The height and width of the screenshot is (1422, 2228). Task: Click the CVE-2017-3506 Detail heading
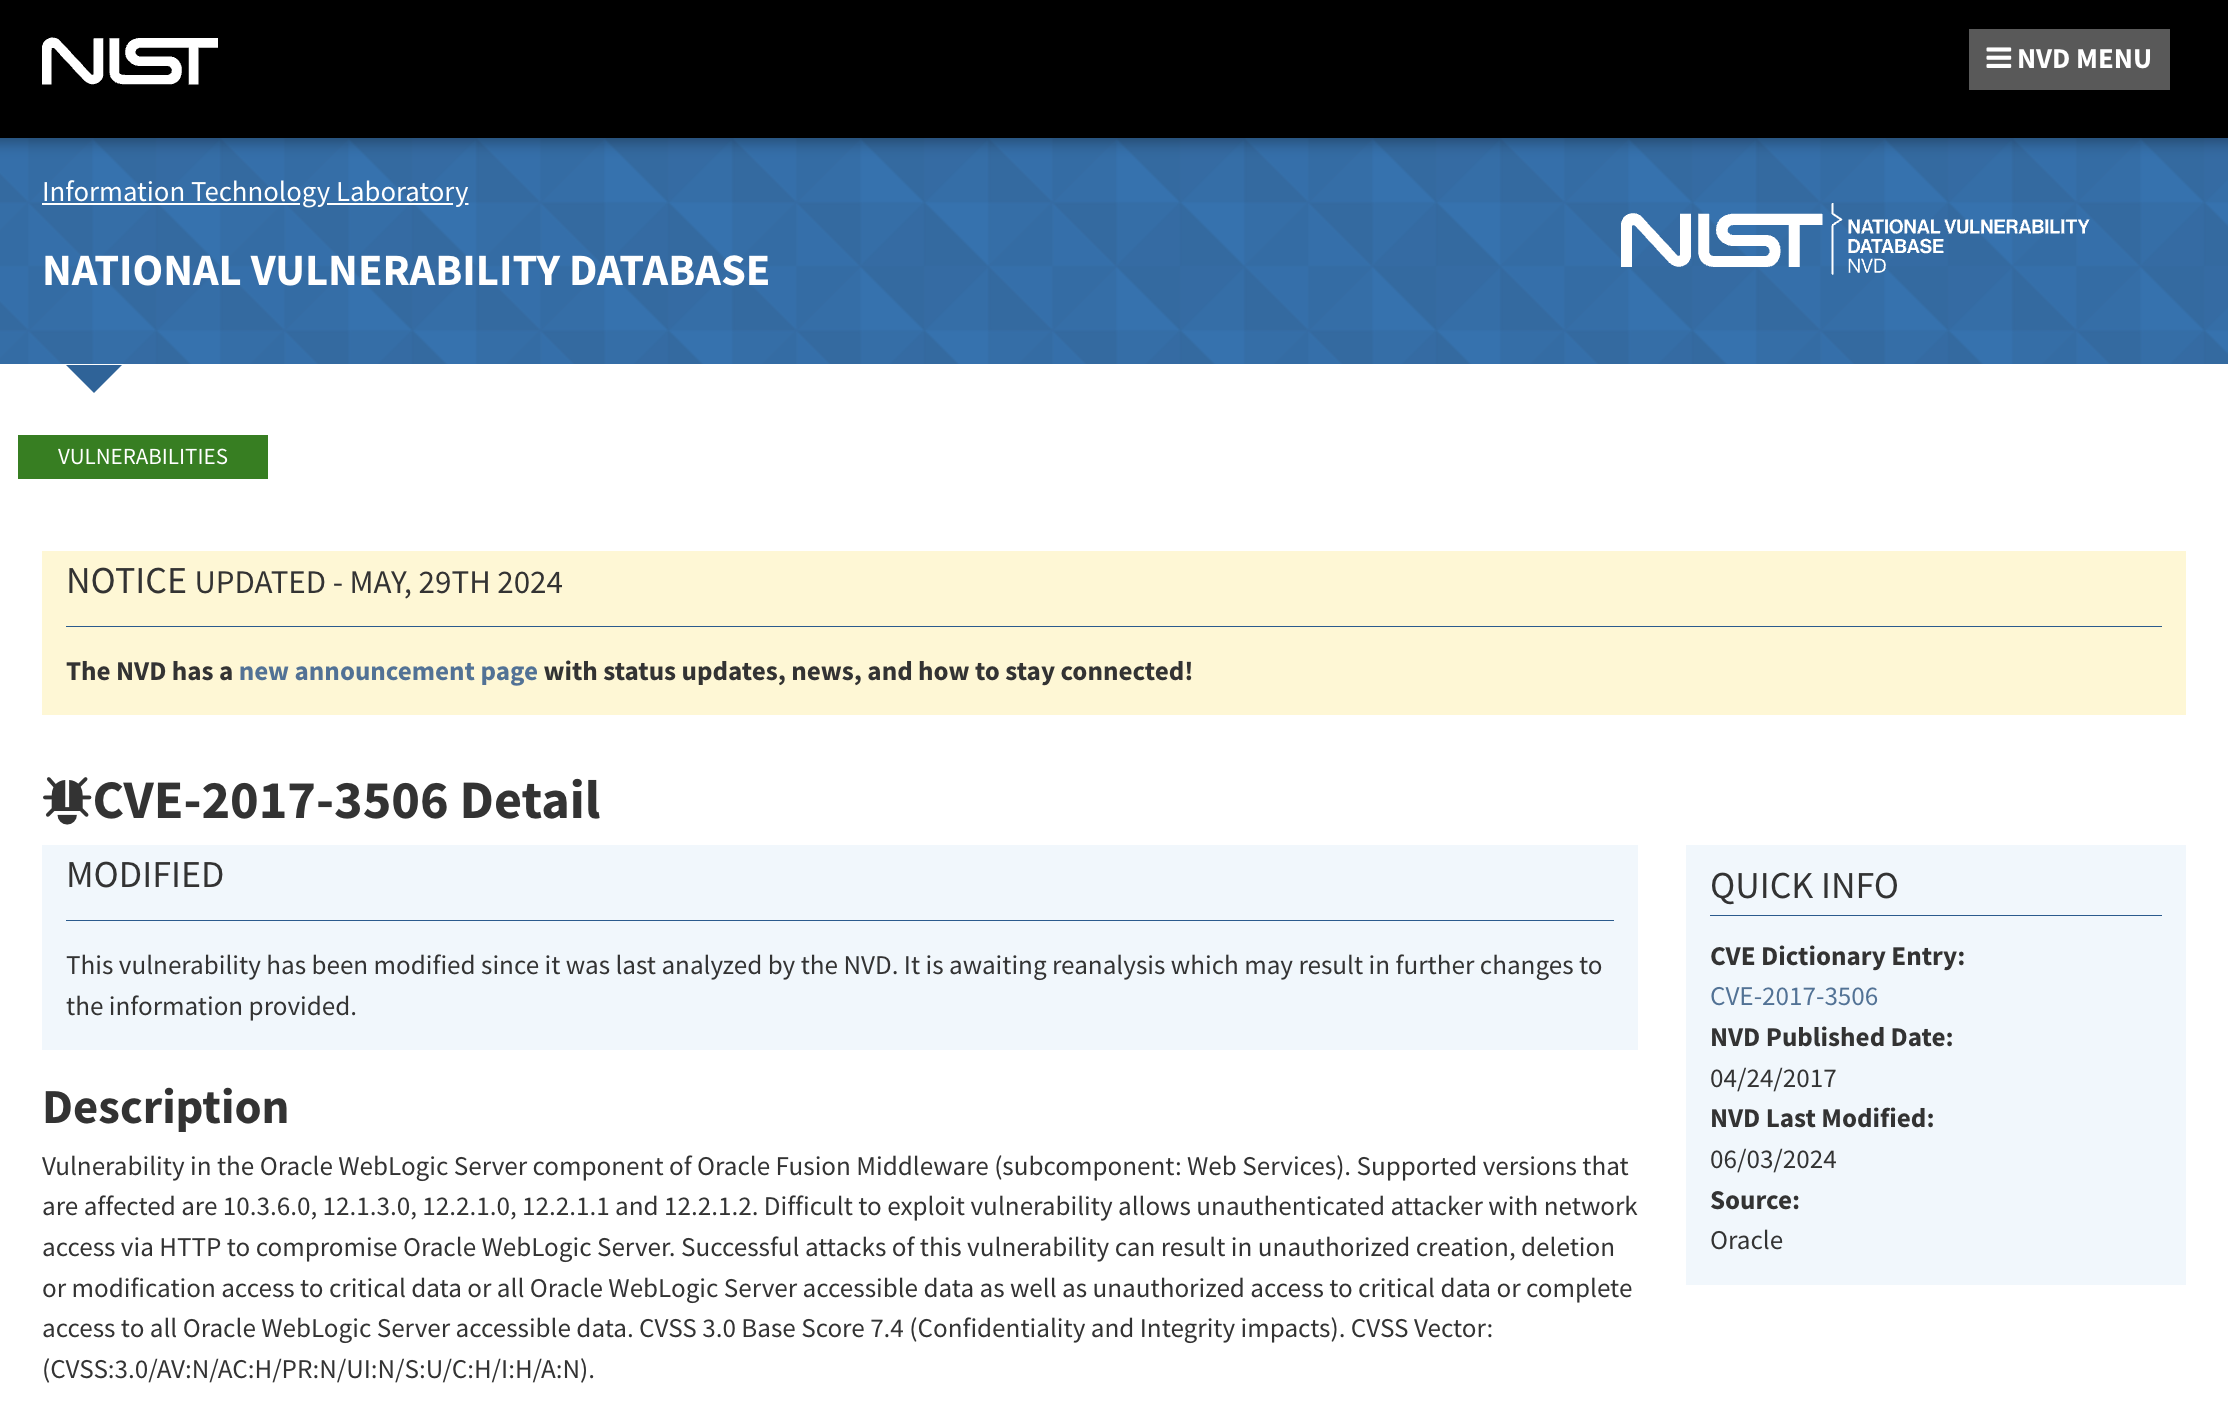coord(346,800)
